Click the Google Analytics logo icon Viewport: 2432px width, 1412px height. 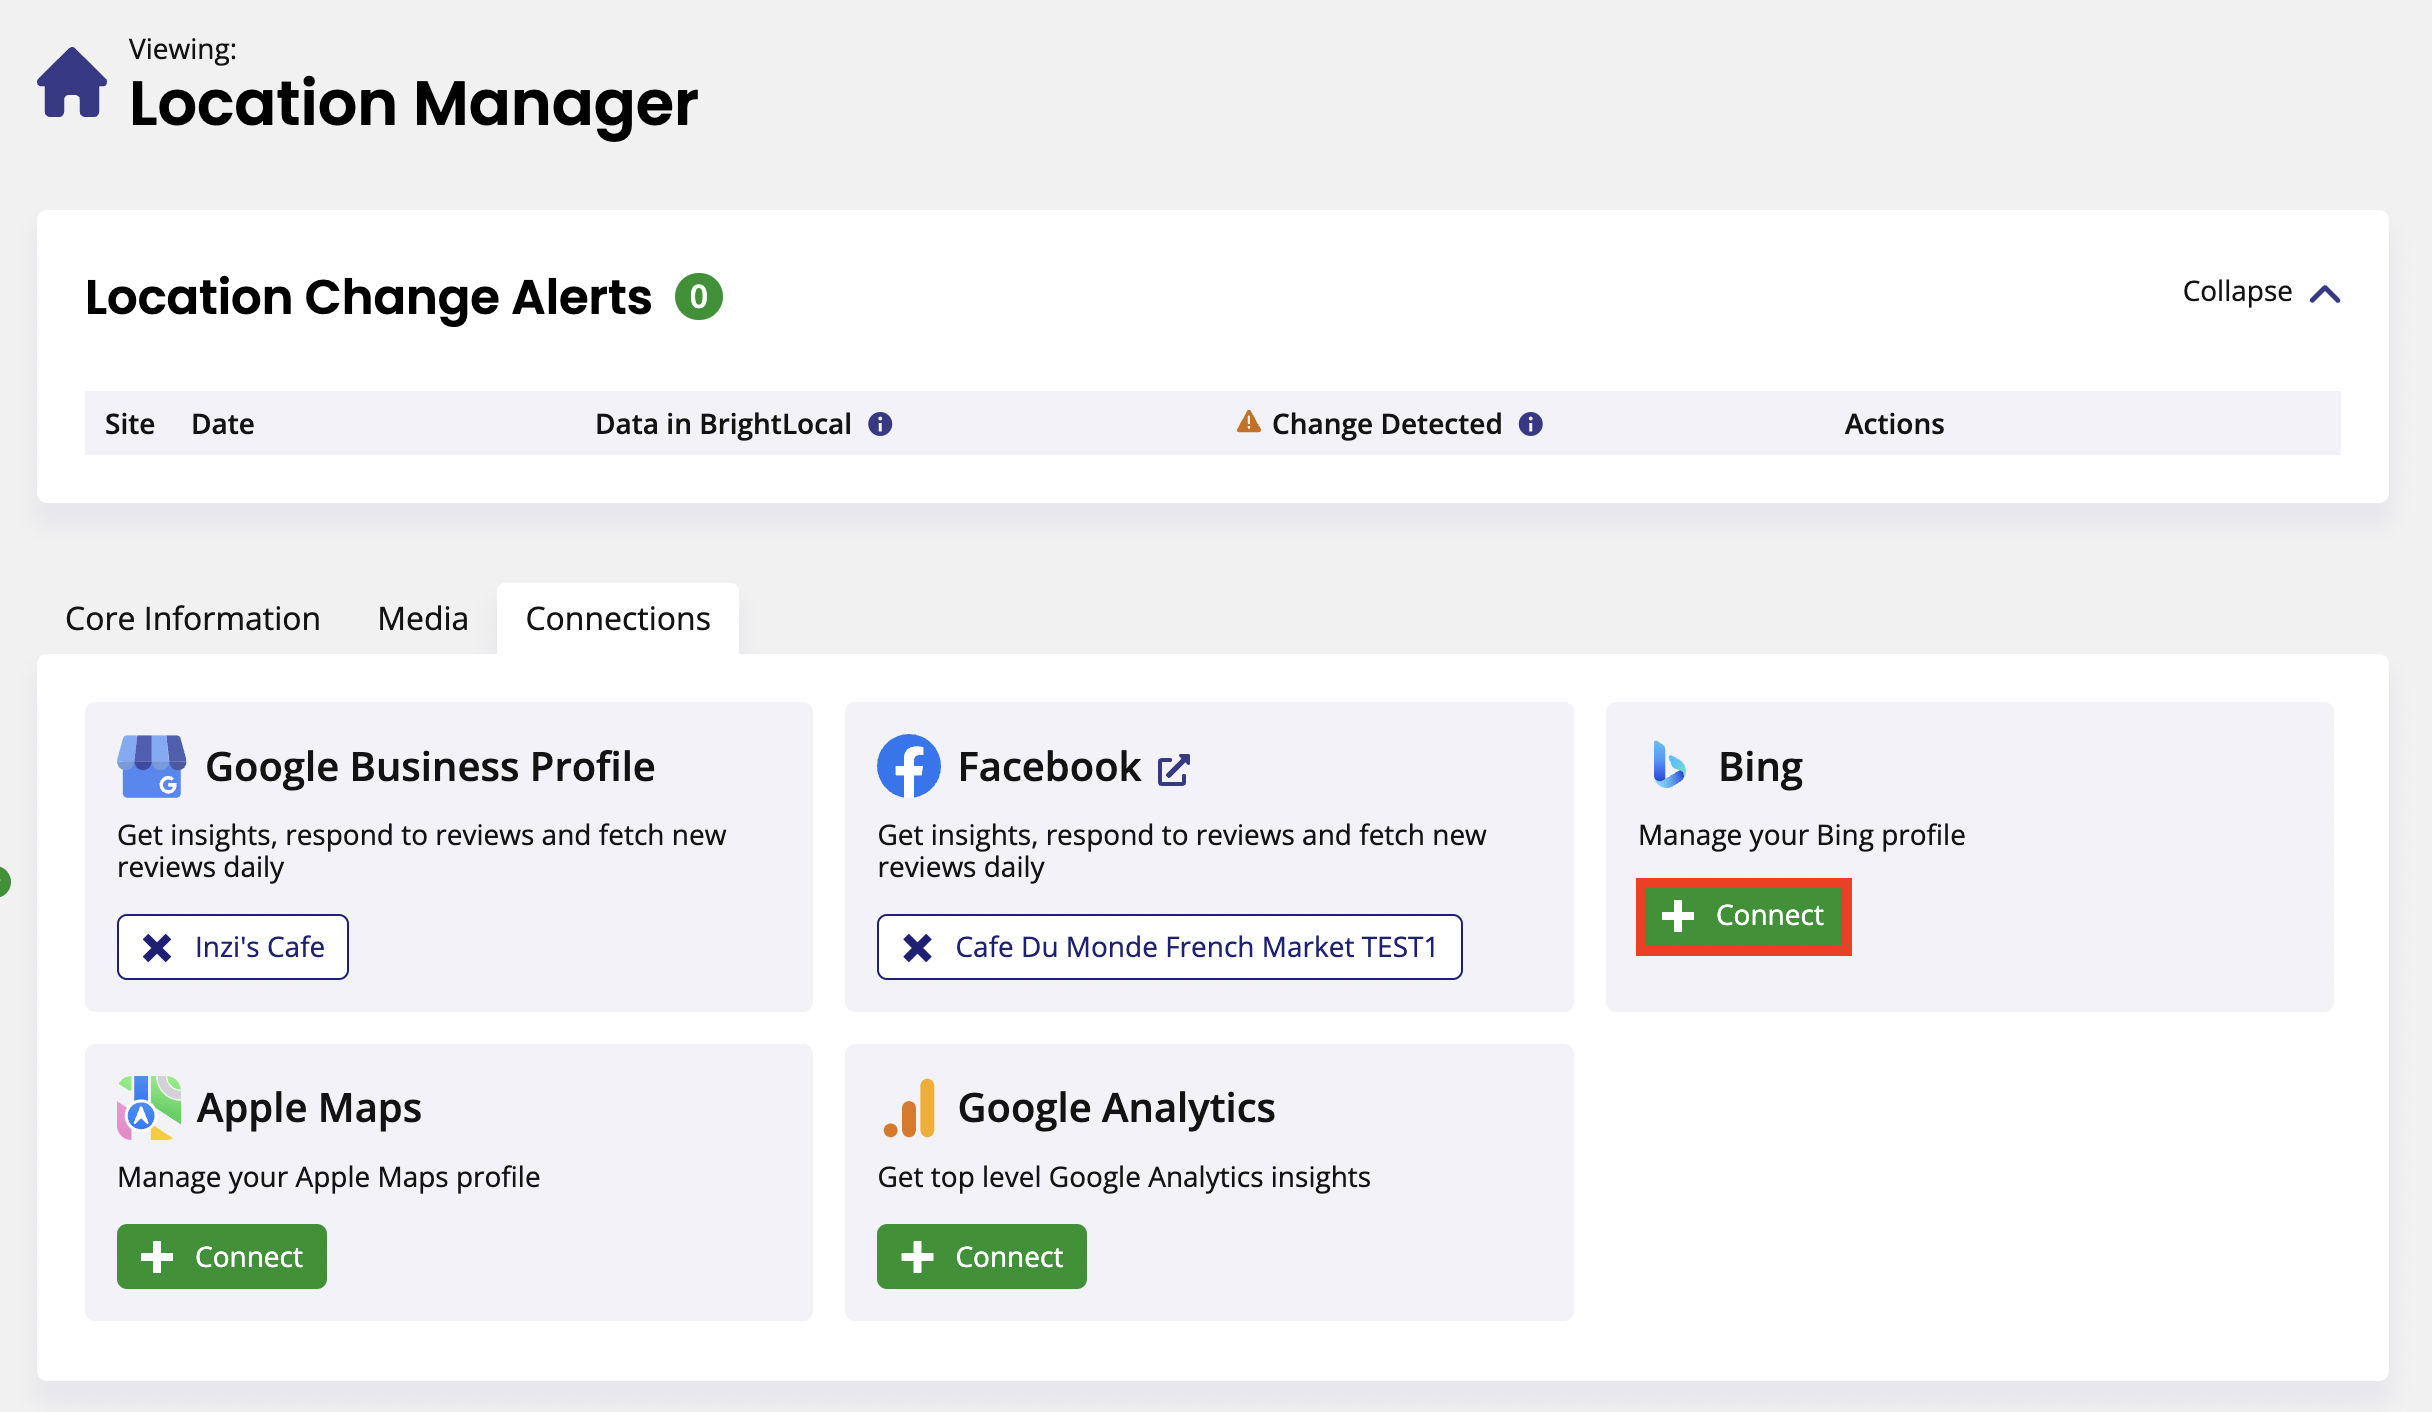pos(909,1108)
